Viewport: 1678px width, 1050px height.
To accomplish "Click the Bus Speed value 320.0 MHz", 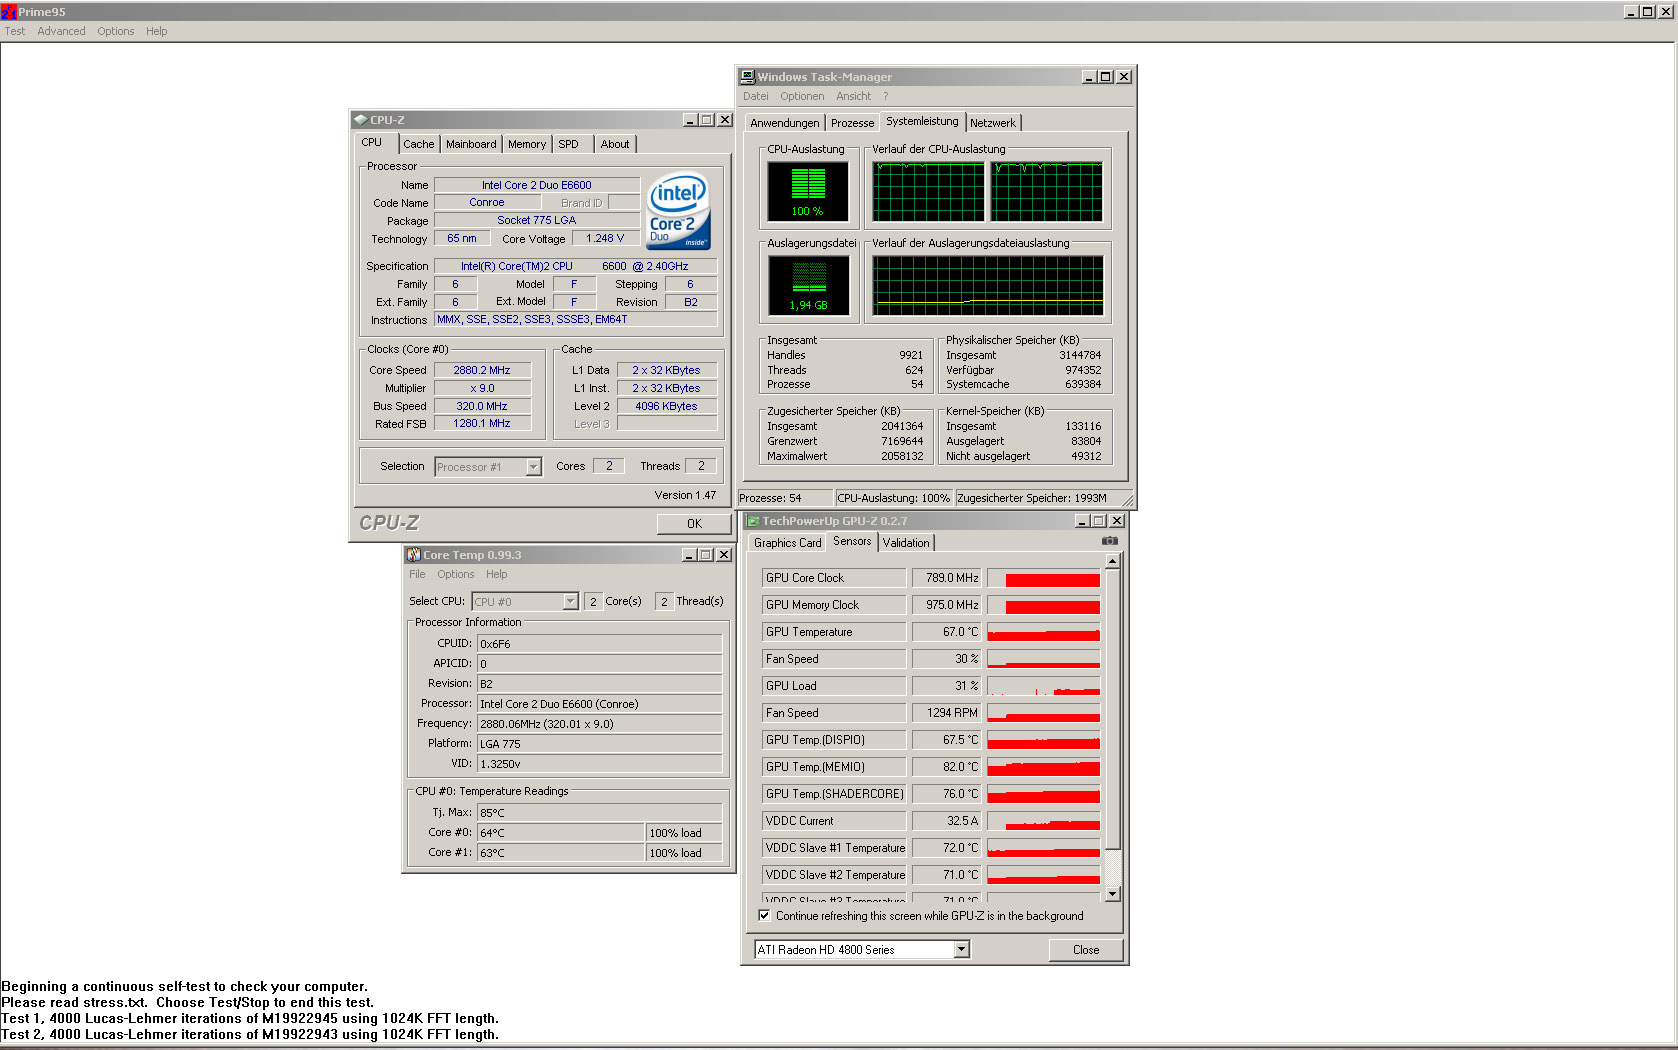I will [482, 406].
